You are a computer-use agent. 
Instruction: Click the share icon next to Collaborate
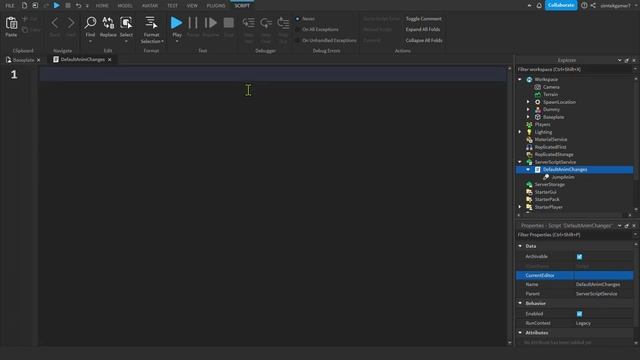coord(593,5)
